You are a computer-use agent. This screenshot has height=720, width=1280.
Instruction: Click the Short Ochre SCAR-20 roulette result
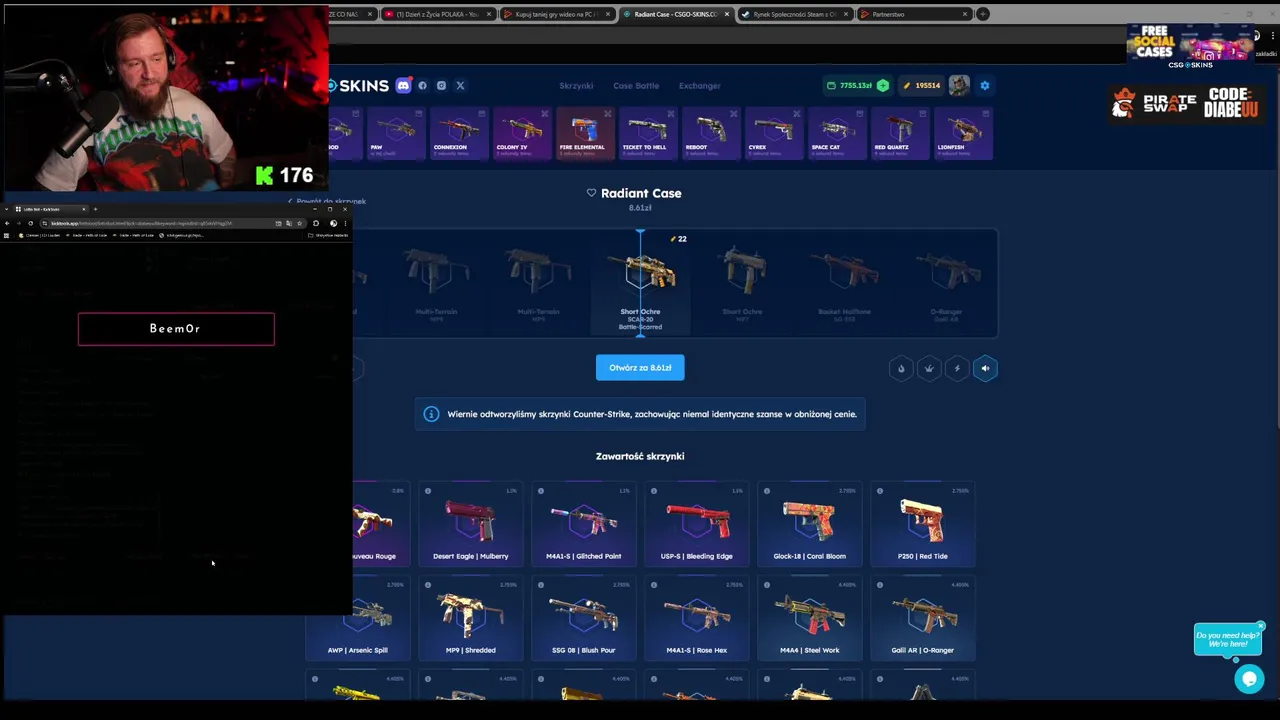point(640,285)
